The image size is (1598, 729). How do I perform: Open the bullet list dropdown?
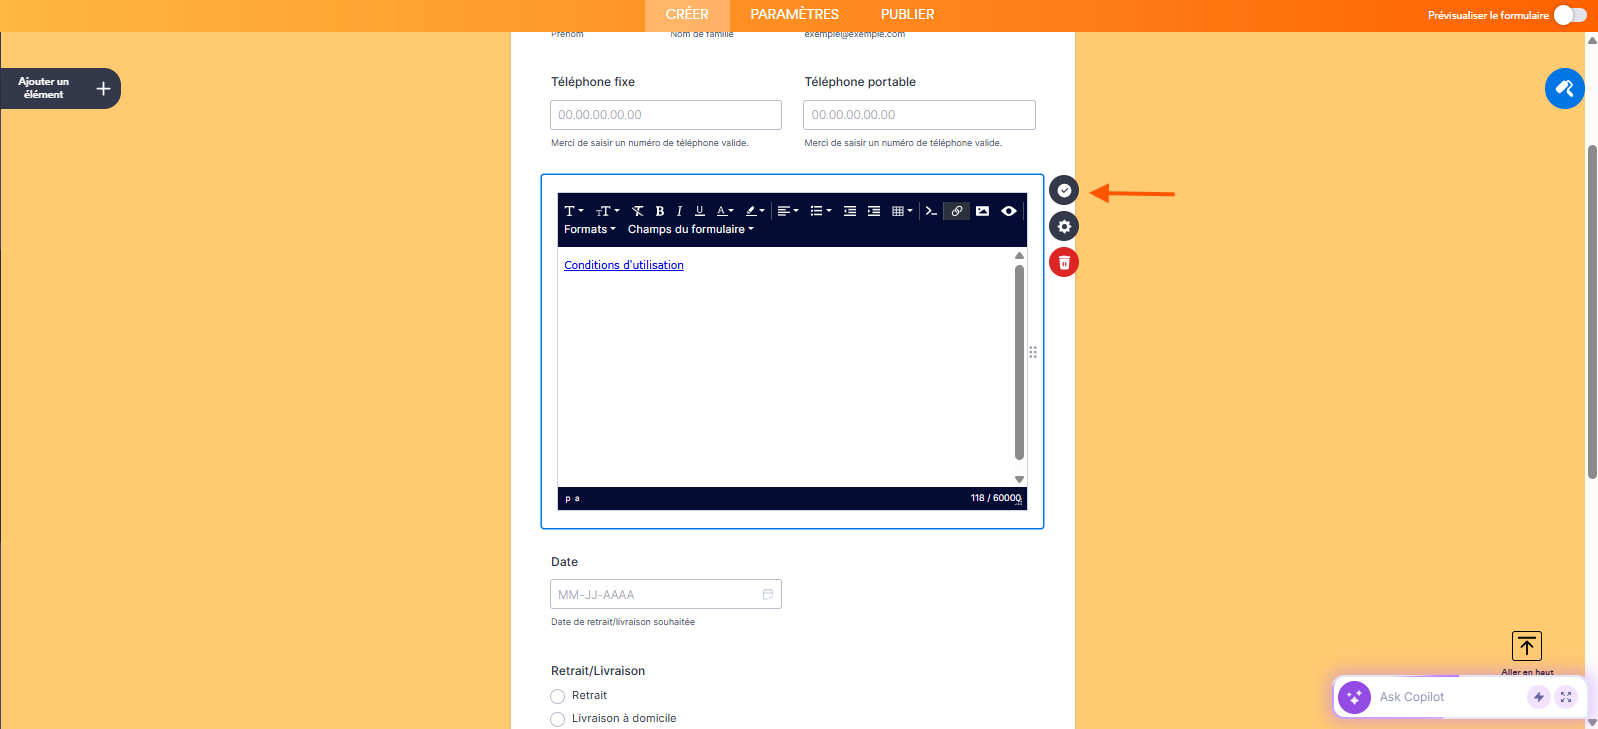821,211
